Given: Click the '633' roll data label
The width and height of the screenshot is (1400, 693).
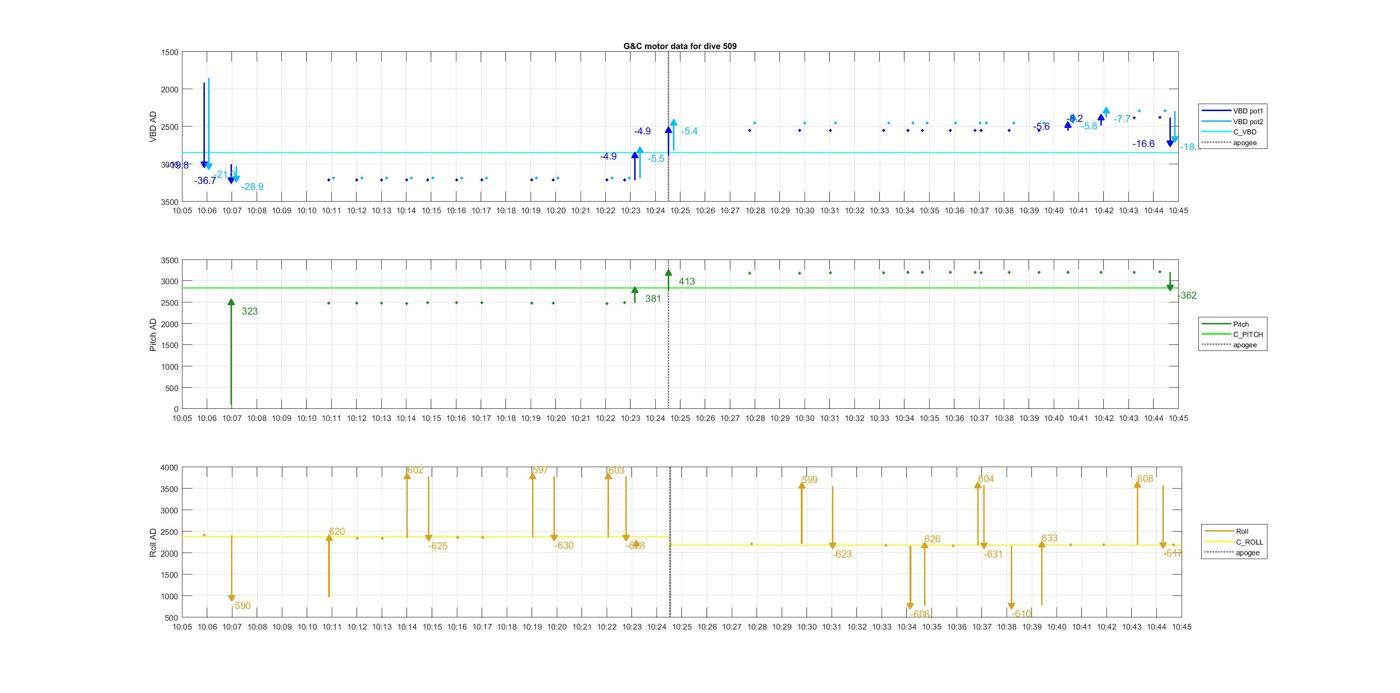Looking at the screenshot, I should click(x=1049, y=539).
